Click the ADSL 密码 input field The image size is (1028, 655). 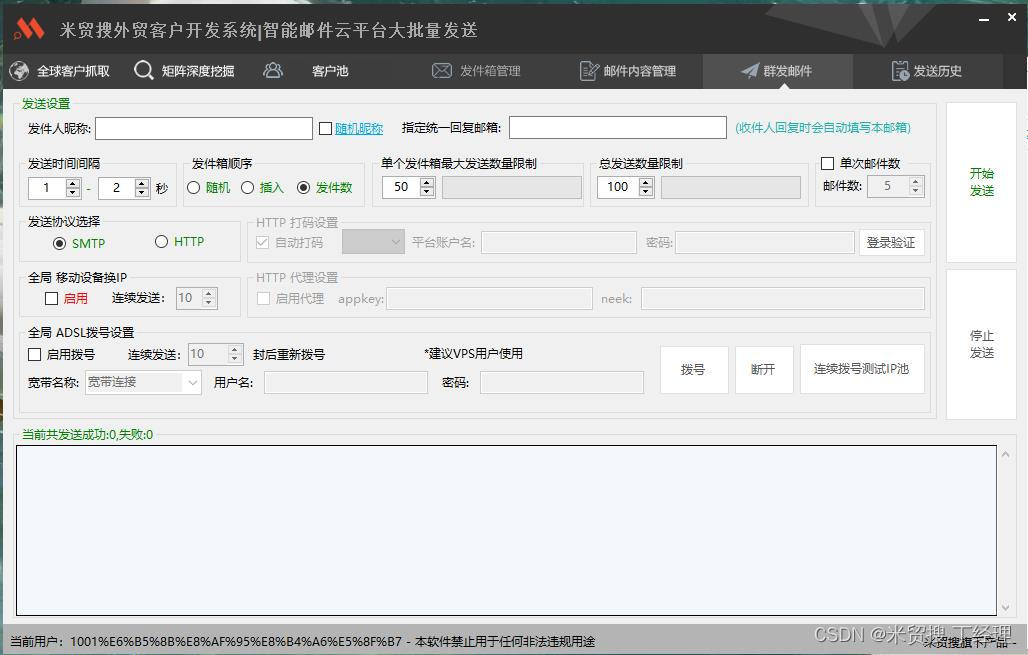[x=562, y=382]
